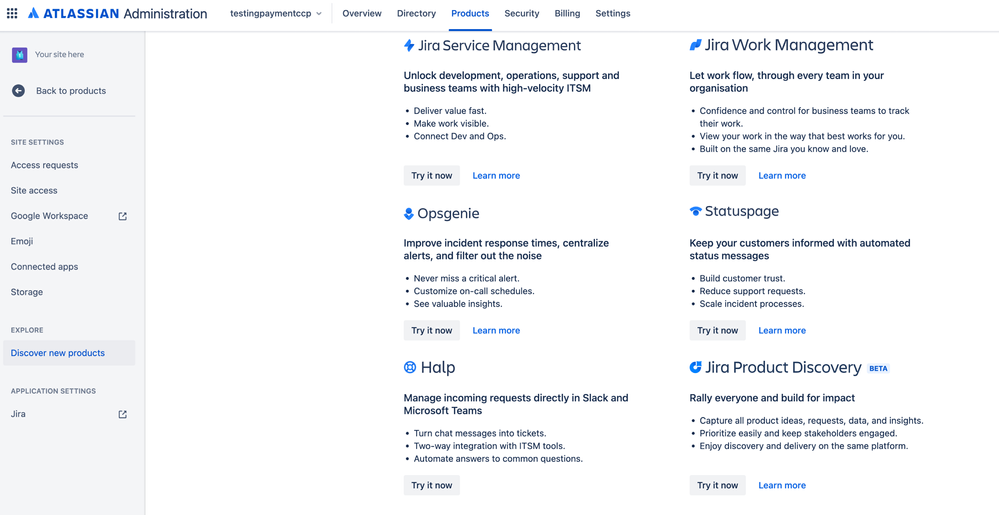Click 'Your site here' text
Image resolution: width=999 pixels, height=515 pixels.
coord(59,55)
